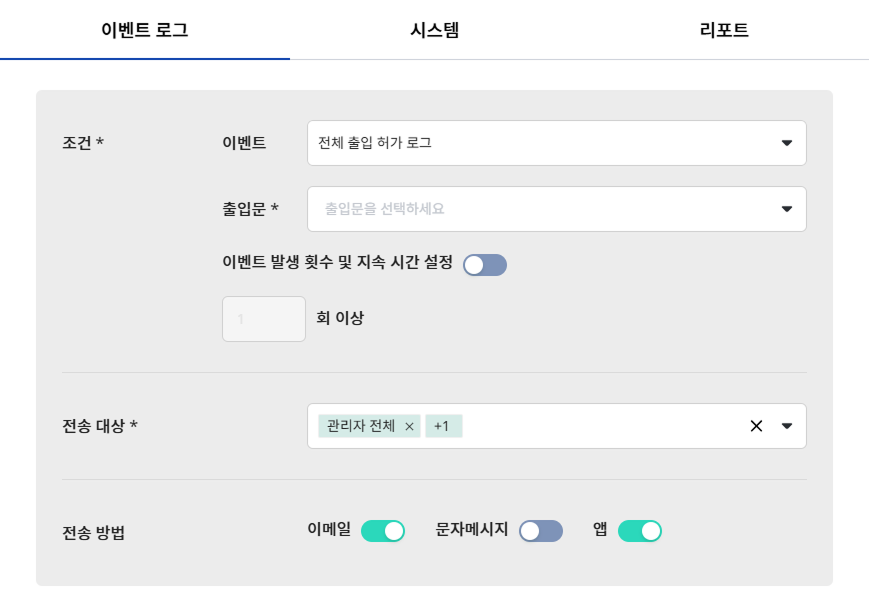The width and height of the screenshot is (869, 612).
Task: Expand the 이벤트 dropdown arrow
Action: [787, 143]
